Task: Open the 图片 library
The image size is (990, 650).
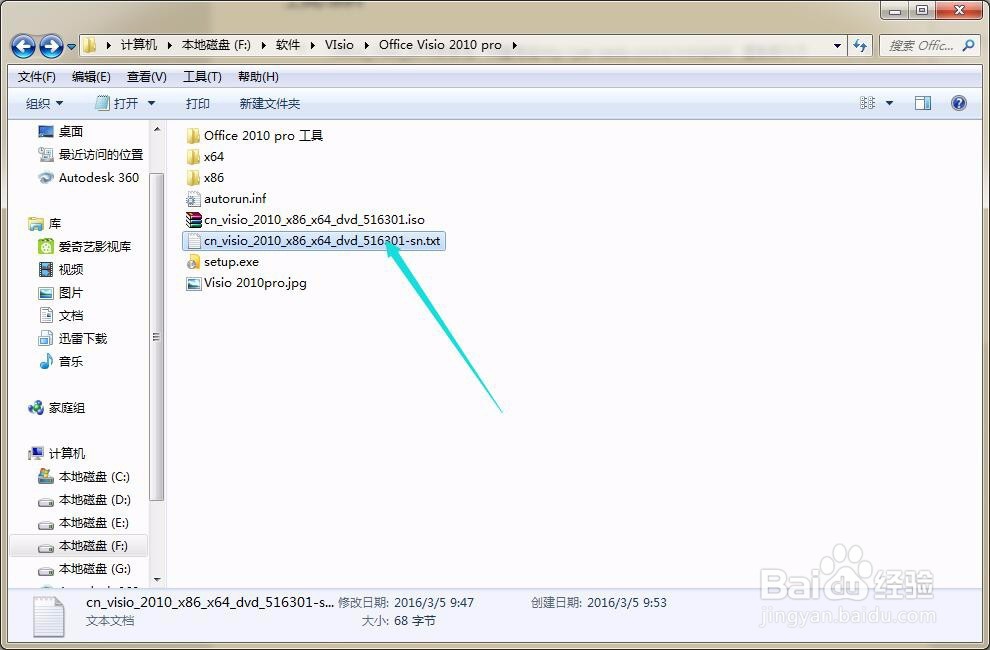Action: point(61,292)
